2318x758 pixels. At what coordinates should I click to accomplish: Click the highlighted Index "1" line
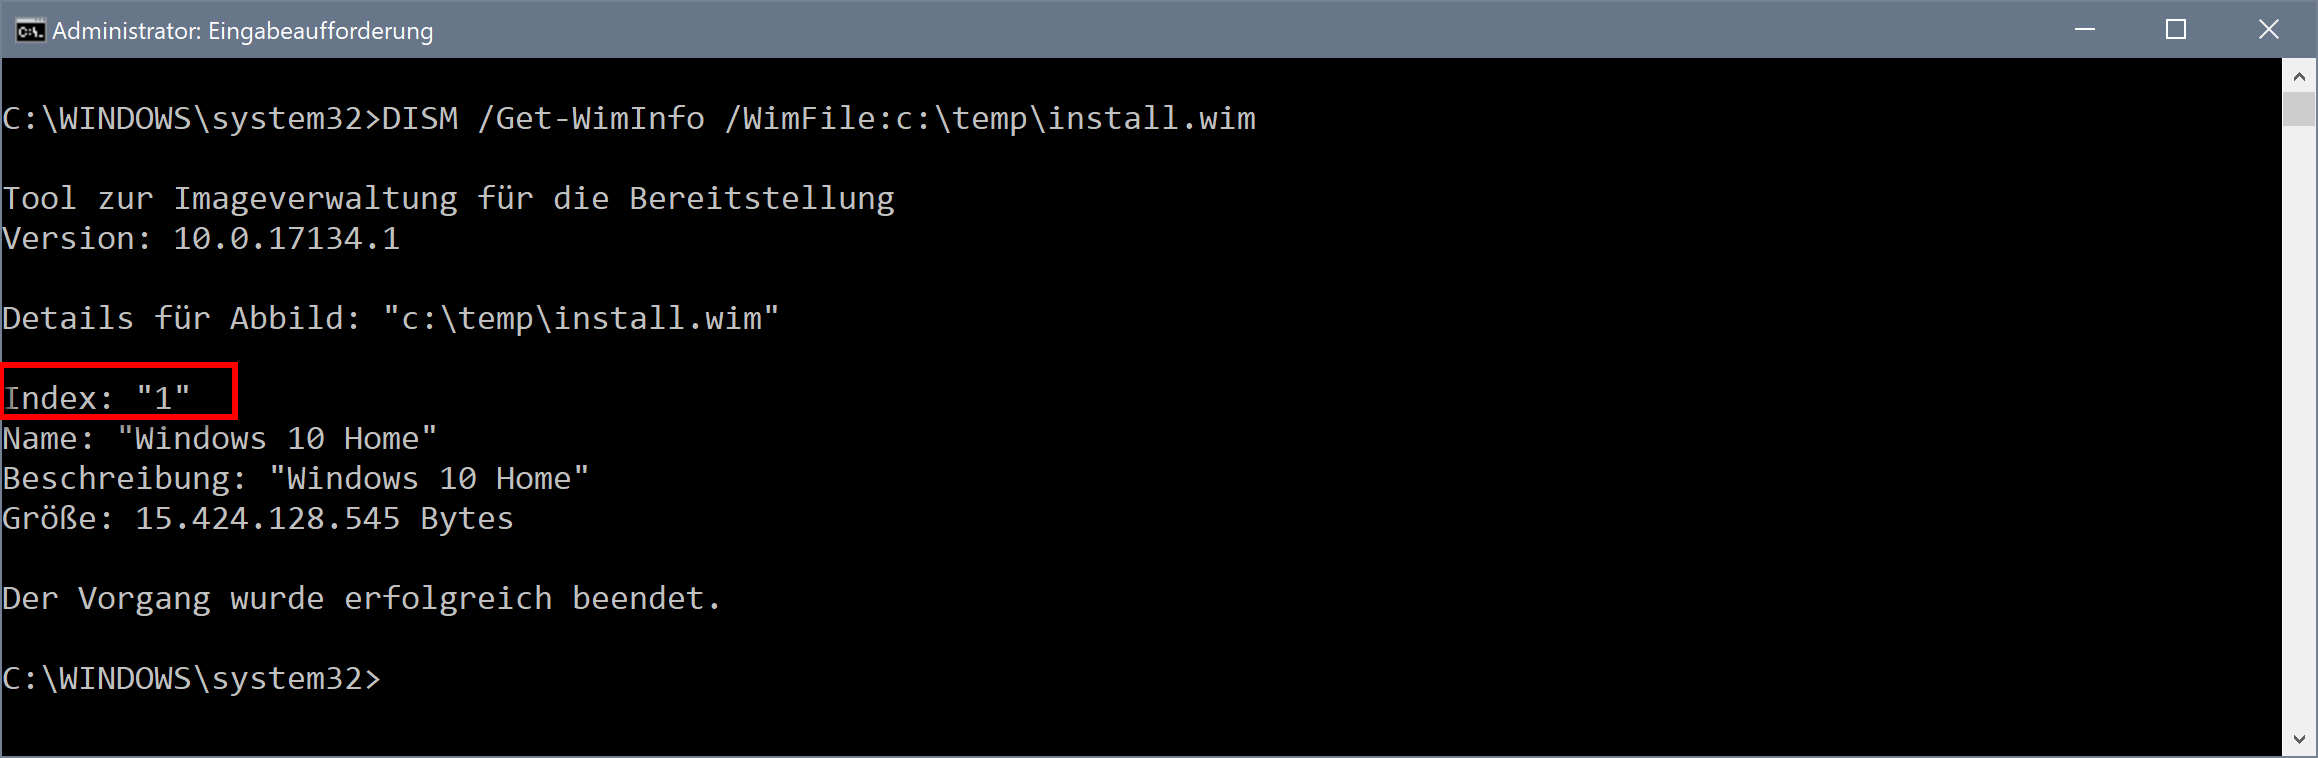97,398
